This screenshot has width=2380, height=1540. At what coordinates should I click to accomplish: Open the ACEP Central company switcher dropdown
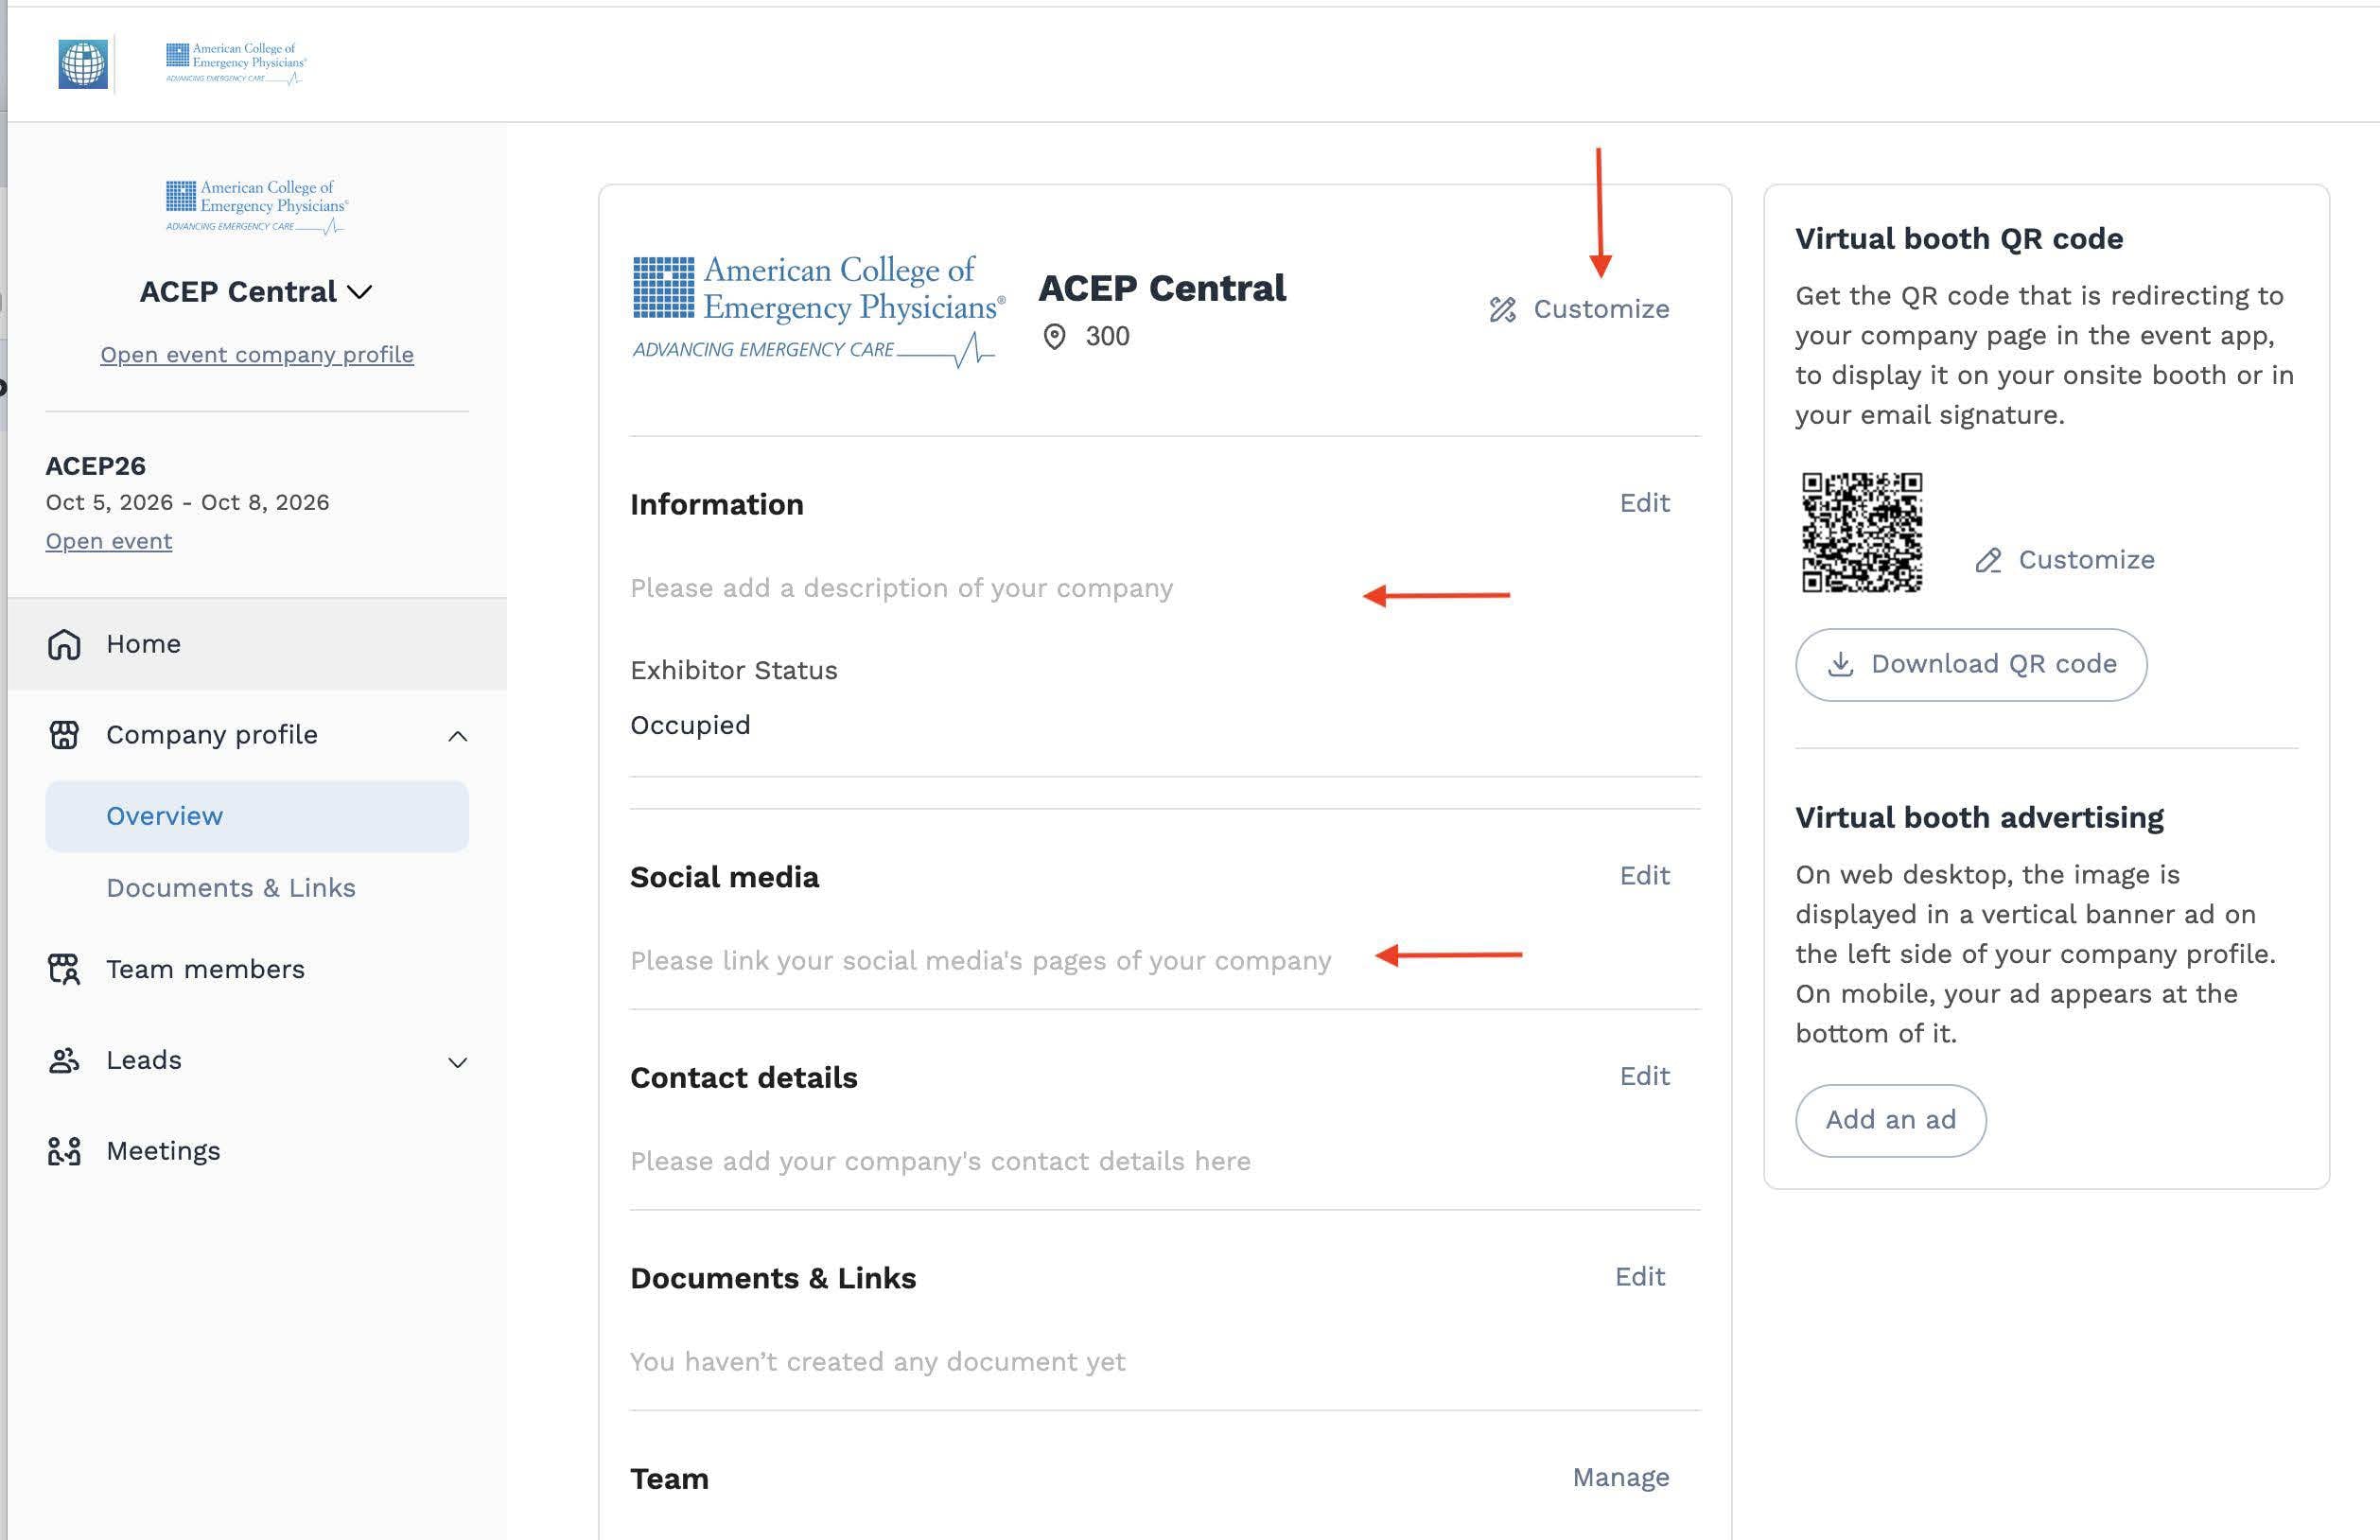(x=256, y=292)
